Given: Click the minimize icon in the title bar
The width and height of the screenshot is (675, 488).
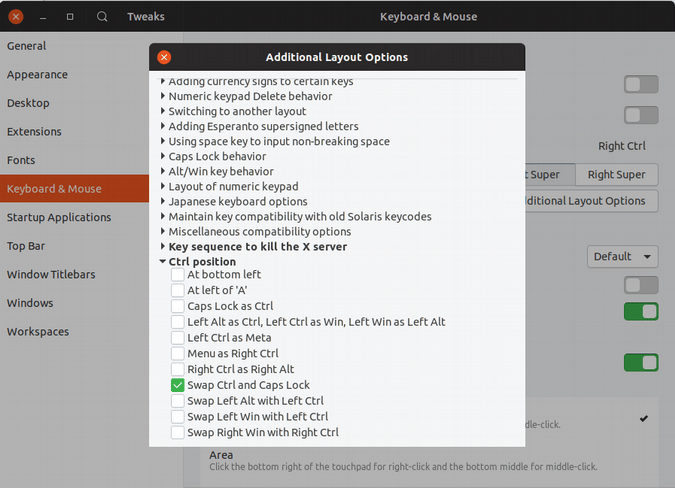Looking at the screenshot, I should [43, 17].
